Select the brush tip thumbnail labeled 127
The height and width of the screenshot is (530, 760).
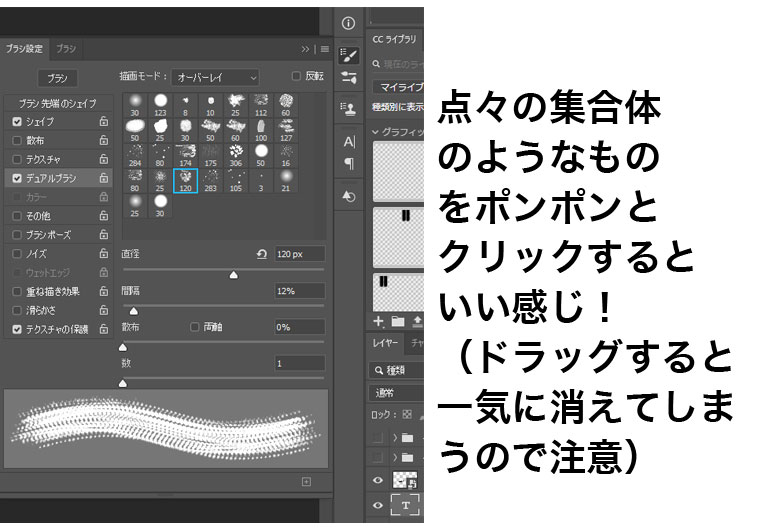(286, 131)
